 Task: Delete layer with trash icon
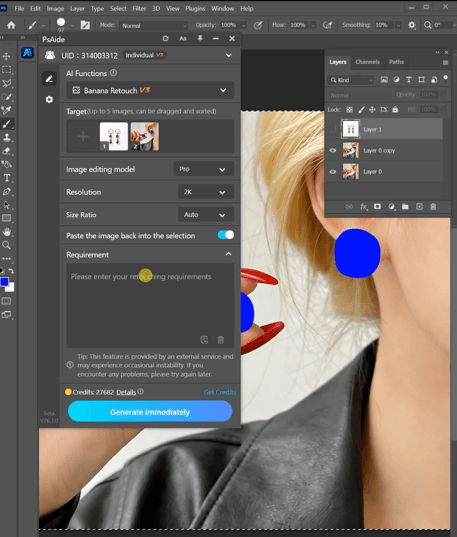[x=433, y=207]
